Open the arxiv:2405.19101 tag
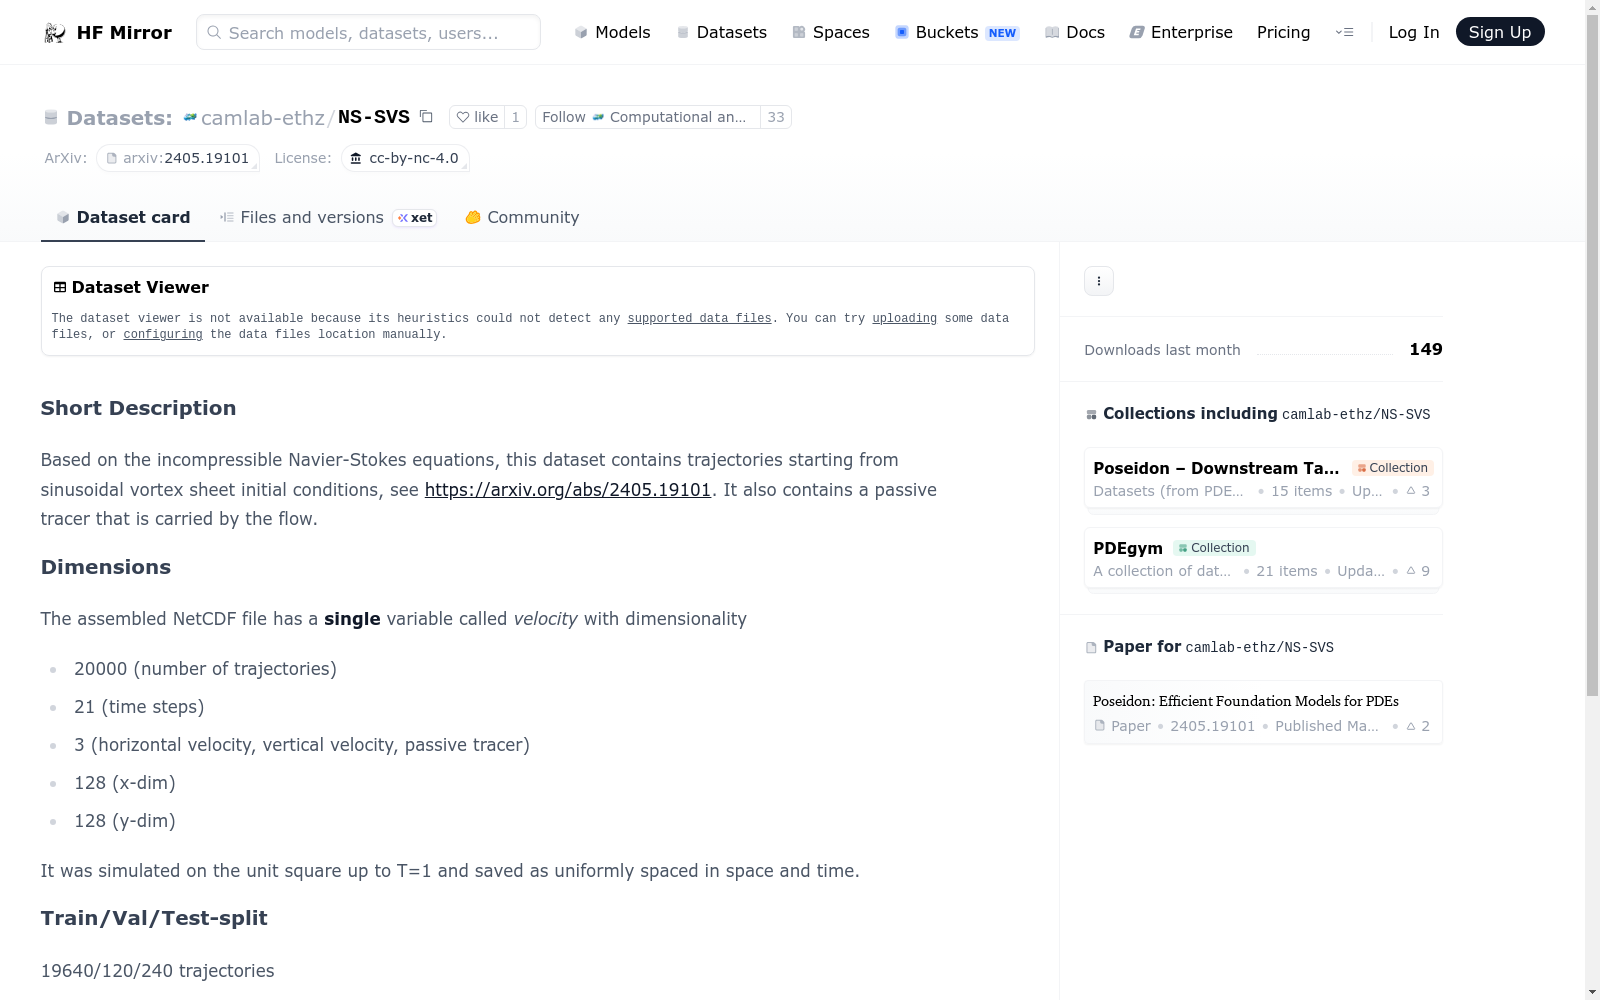The image size is (1600, 1000). 178,159
